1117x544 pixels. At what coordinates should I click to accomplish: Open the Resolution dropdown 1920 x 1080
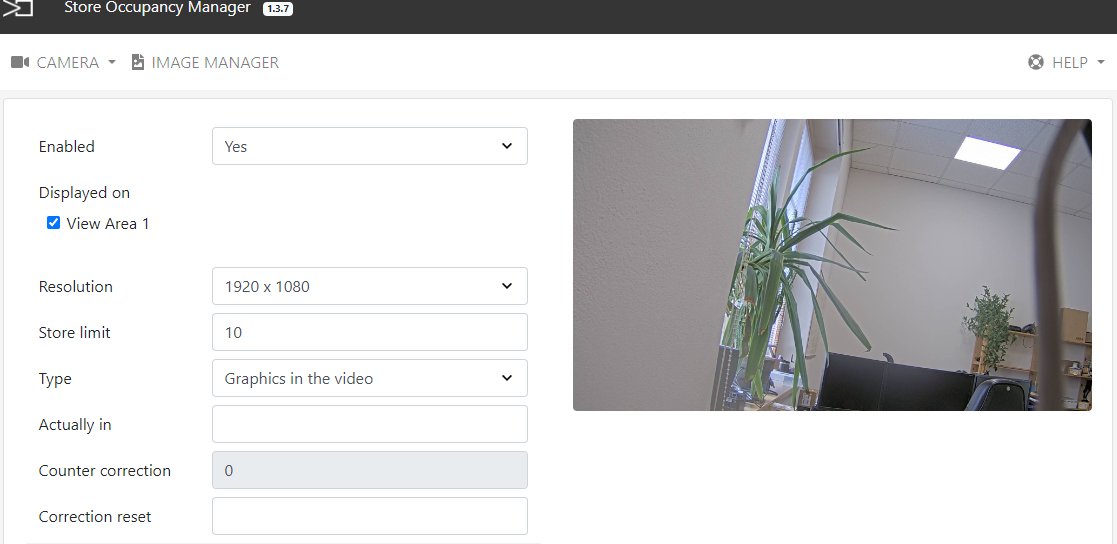pos(370,286)
